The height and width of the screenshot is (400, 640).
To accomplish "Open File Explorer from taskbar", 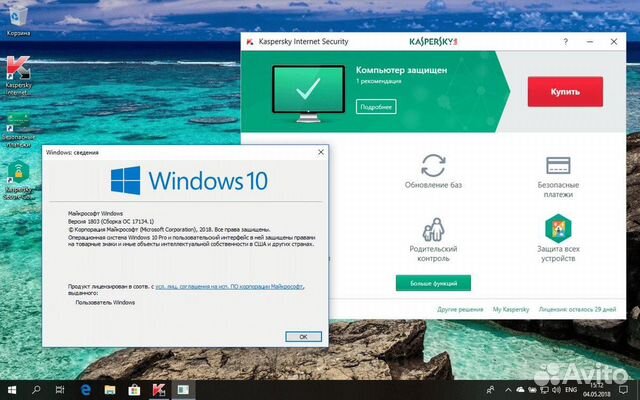I will (x=109, y=390).
